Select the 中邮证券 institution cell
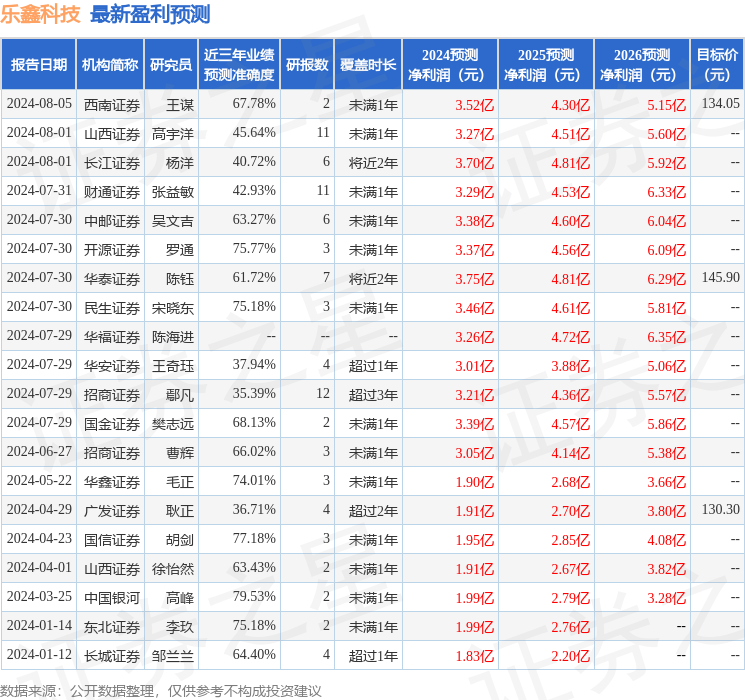The width and height of the screenshot is (745, 700). (112, 221)
